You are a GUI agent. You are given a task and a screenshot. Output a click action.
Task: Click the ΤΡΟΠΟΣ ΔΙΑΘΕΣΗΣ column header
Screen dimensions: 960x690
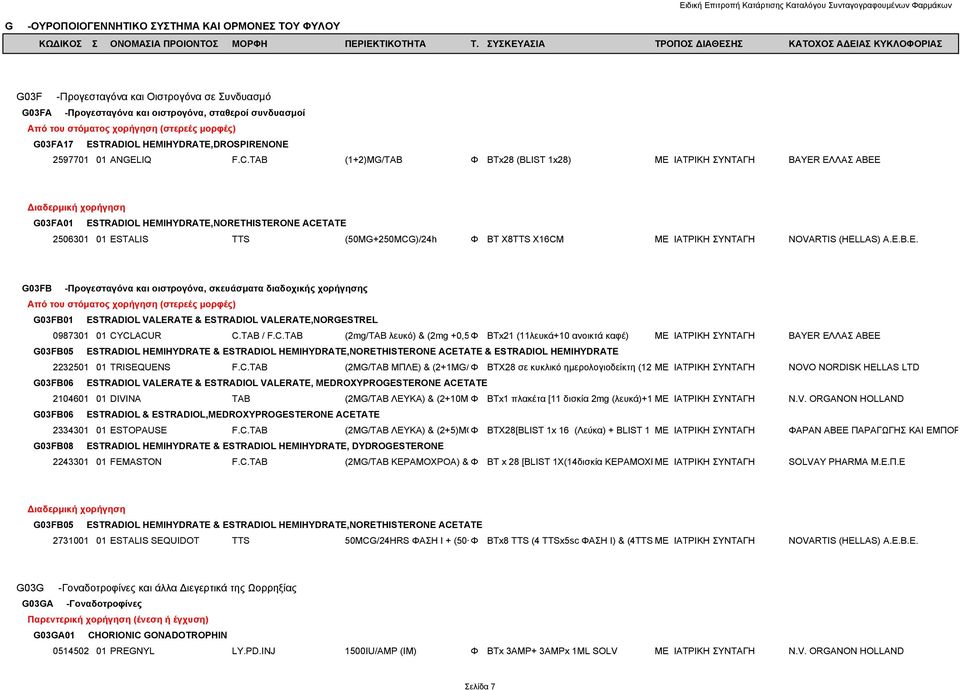(x=699, y=44)
